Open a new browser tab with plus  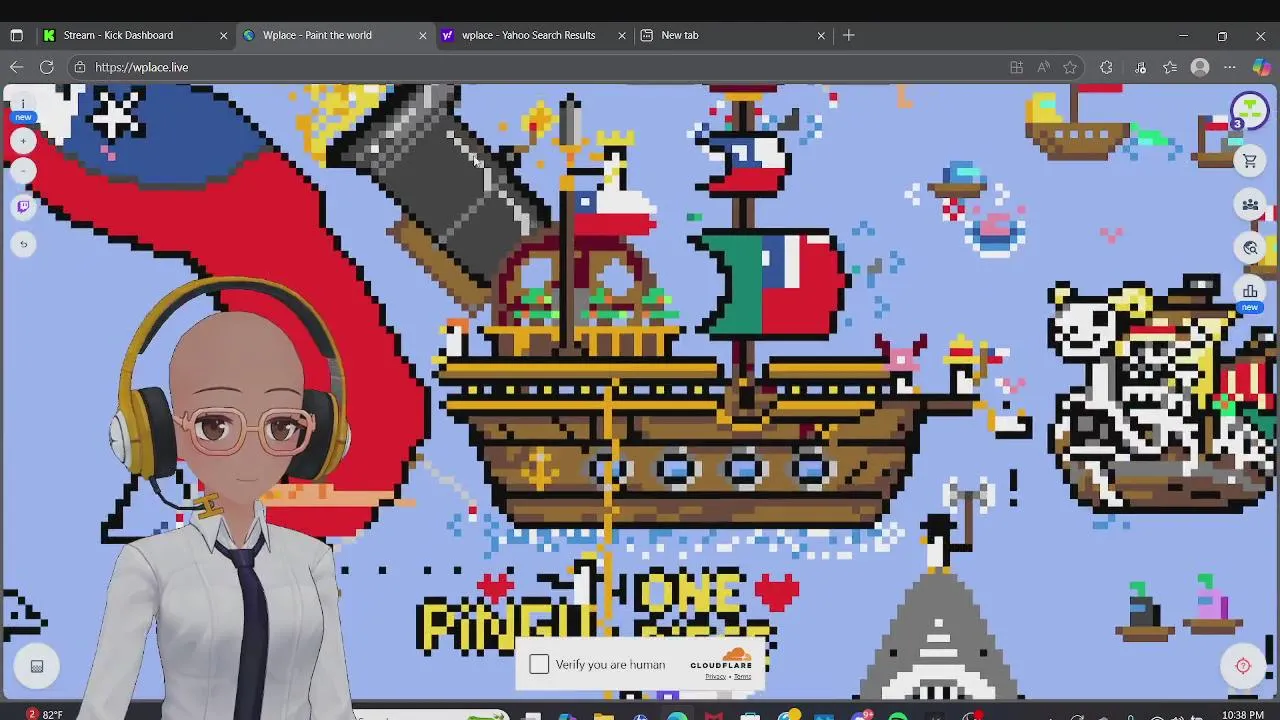pos(849,35)
